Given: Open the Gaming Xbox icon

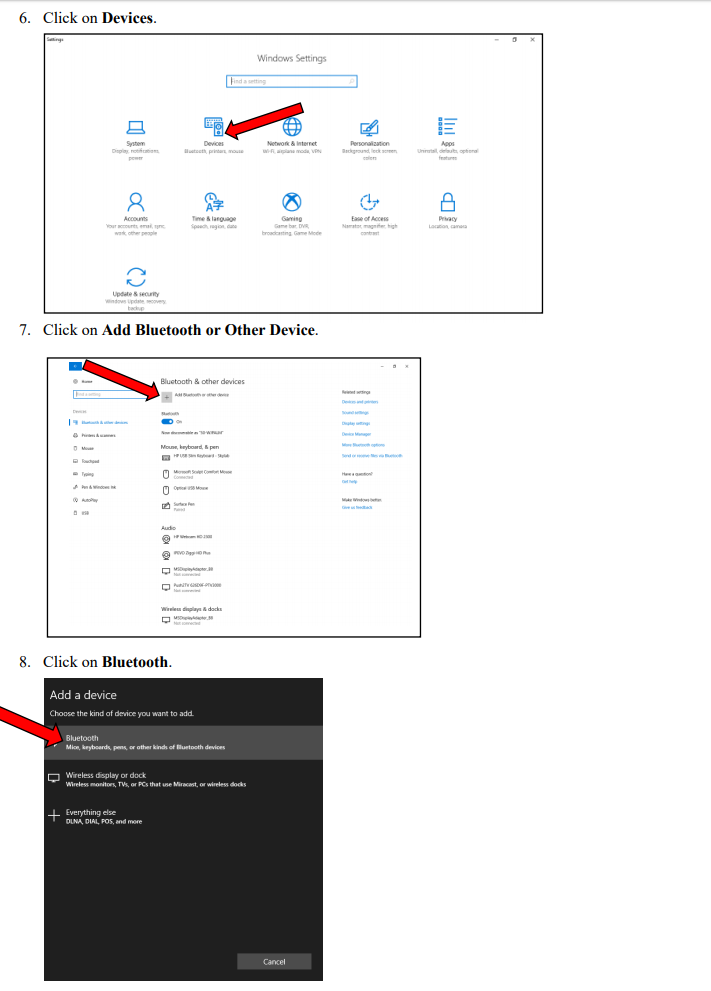Looking at the screenshot, I should (x=292, y=201).
